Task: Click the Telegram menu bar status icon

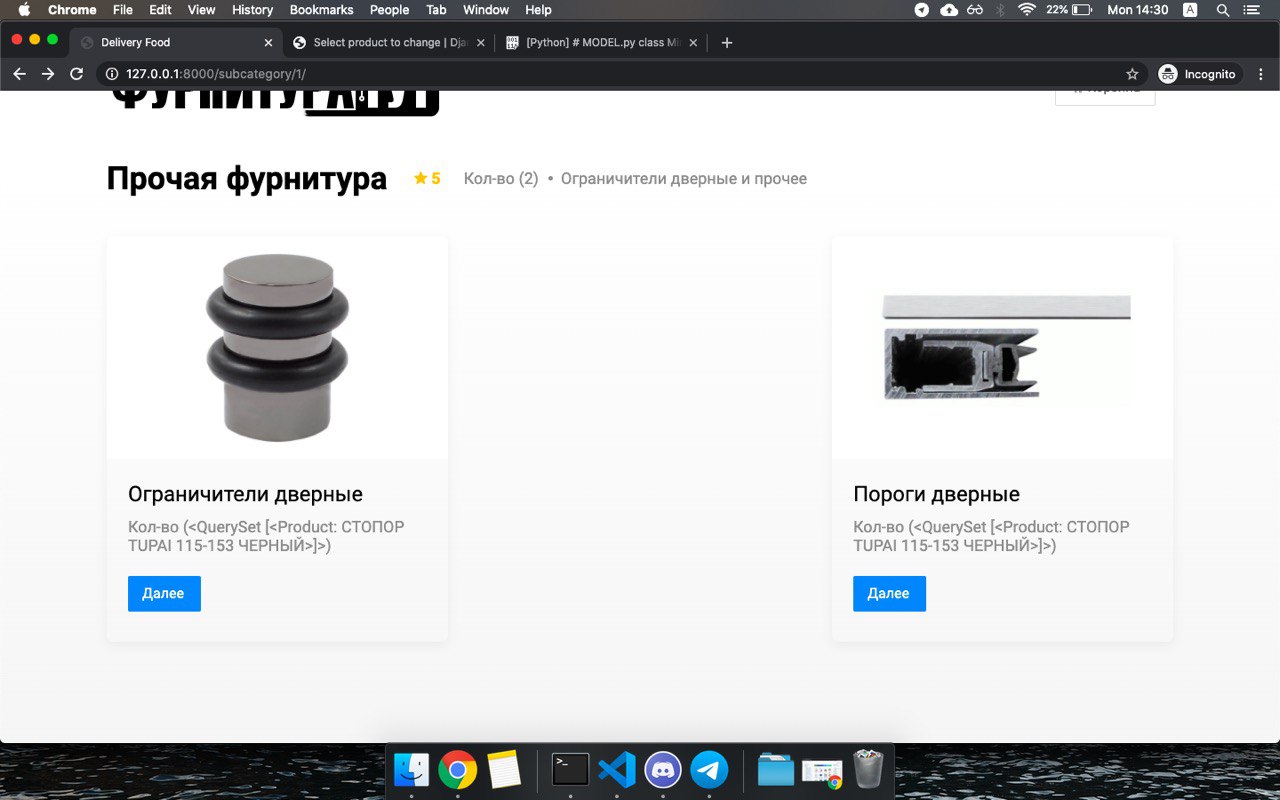Action: coord(922,10)
